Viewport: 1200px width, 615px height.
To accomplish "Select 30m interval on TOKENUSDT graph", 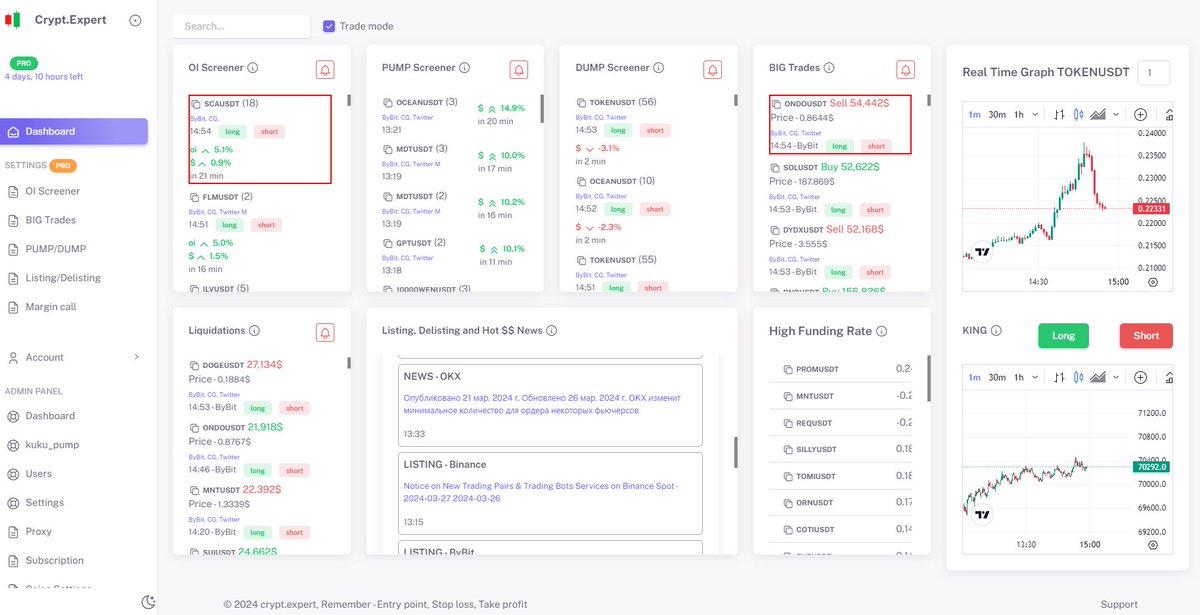I will [997, 114].
